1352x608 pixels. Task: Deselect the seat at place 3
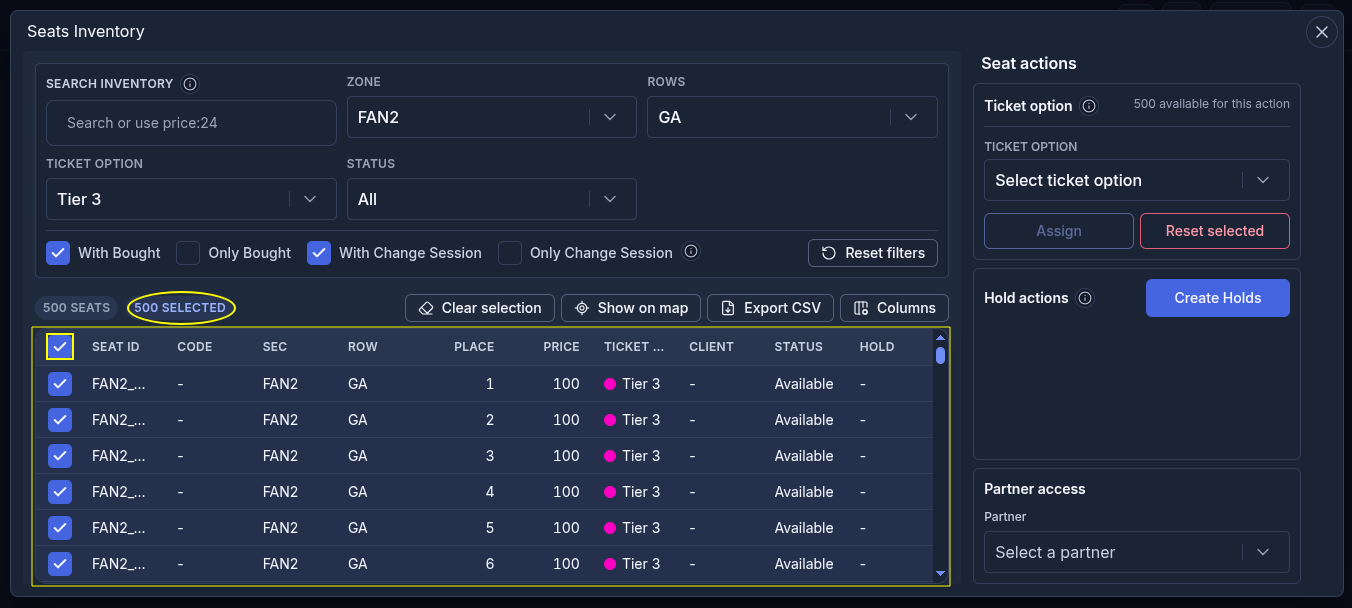coord(60,456)
